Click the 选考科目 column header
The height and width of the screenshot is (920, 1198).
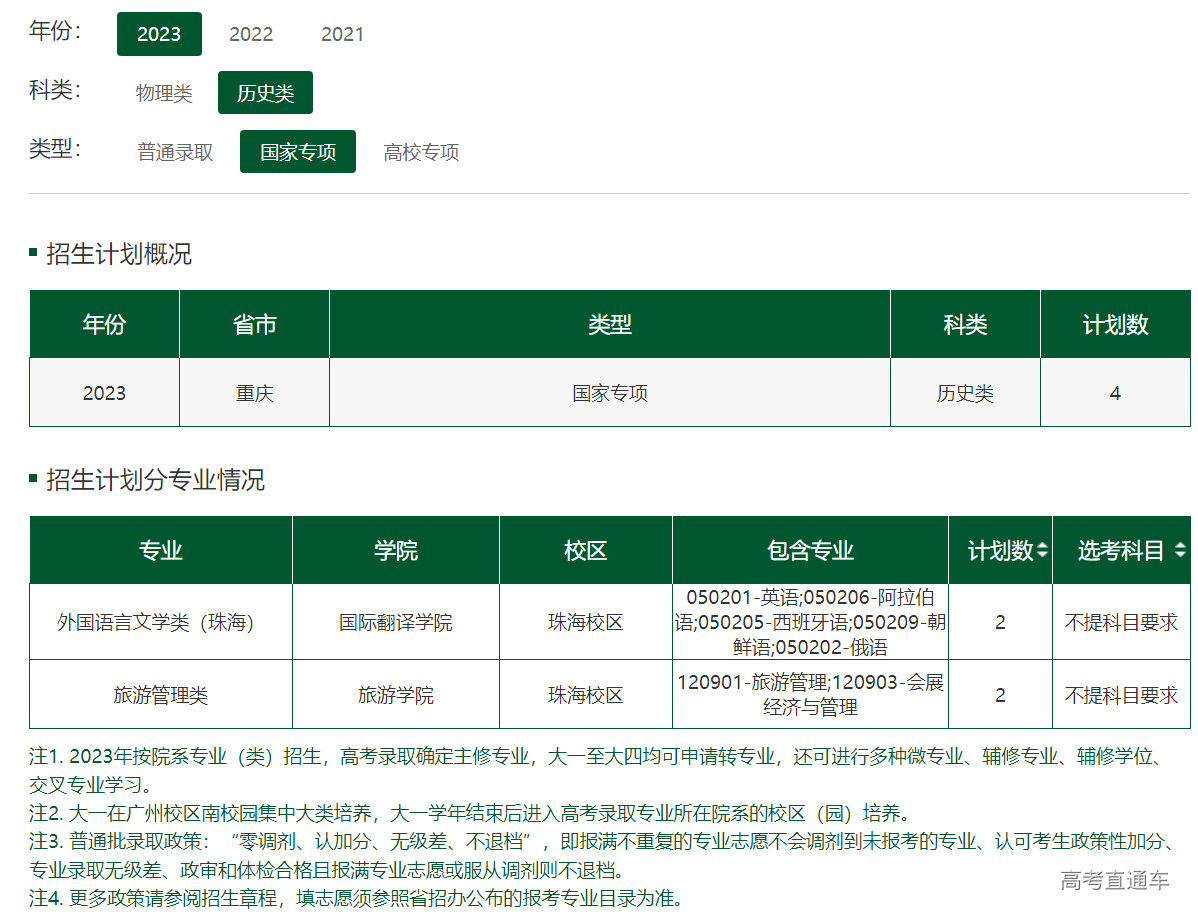(x=1120, y=551)
